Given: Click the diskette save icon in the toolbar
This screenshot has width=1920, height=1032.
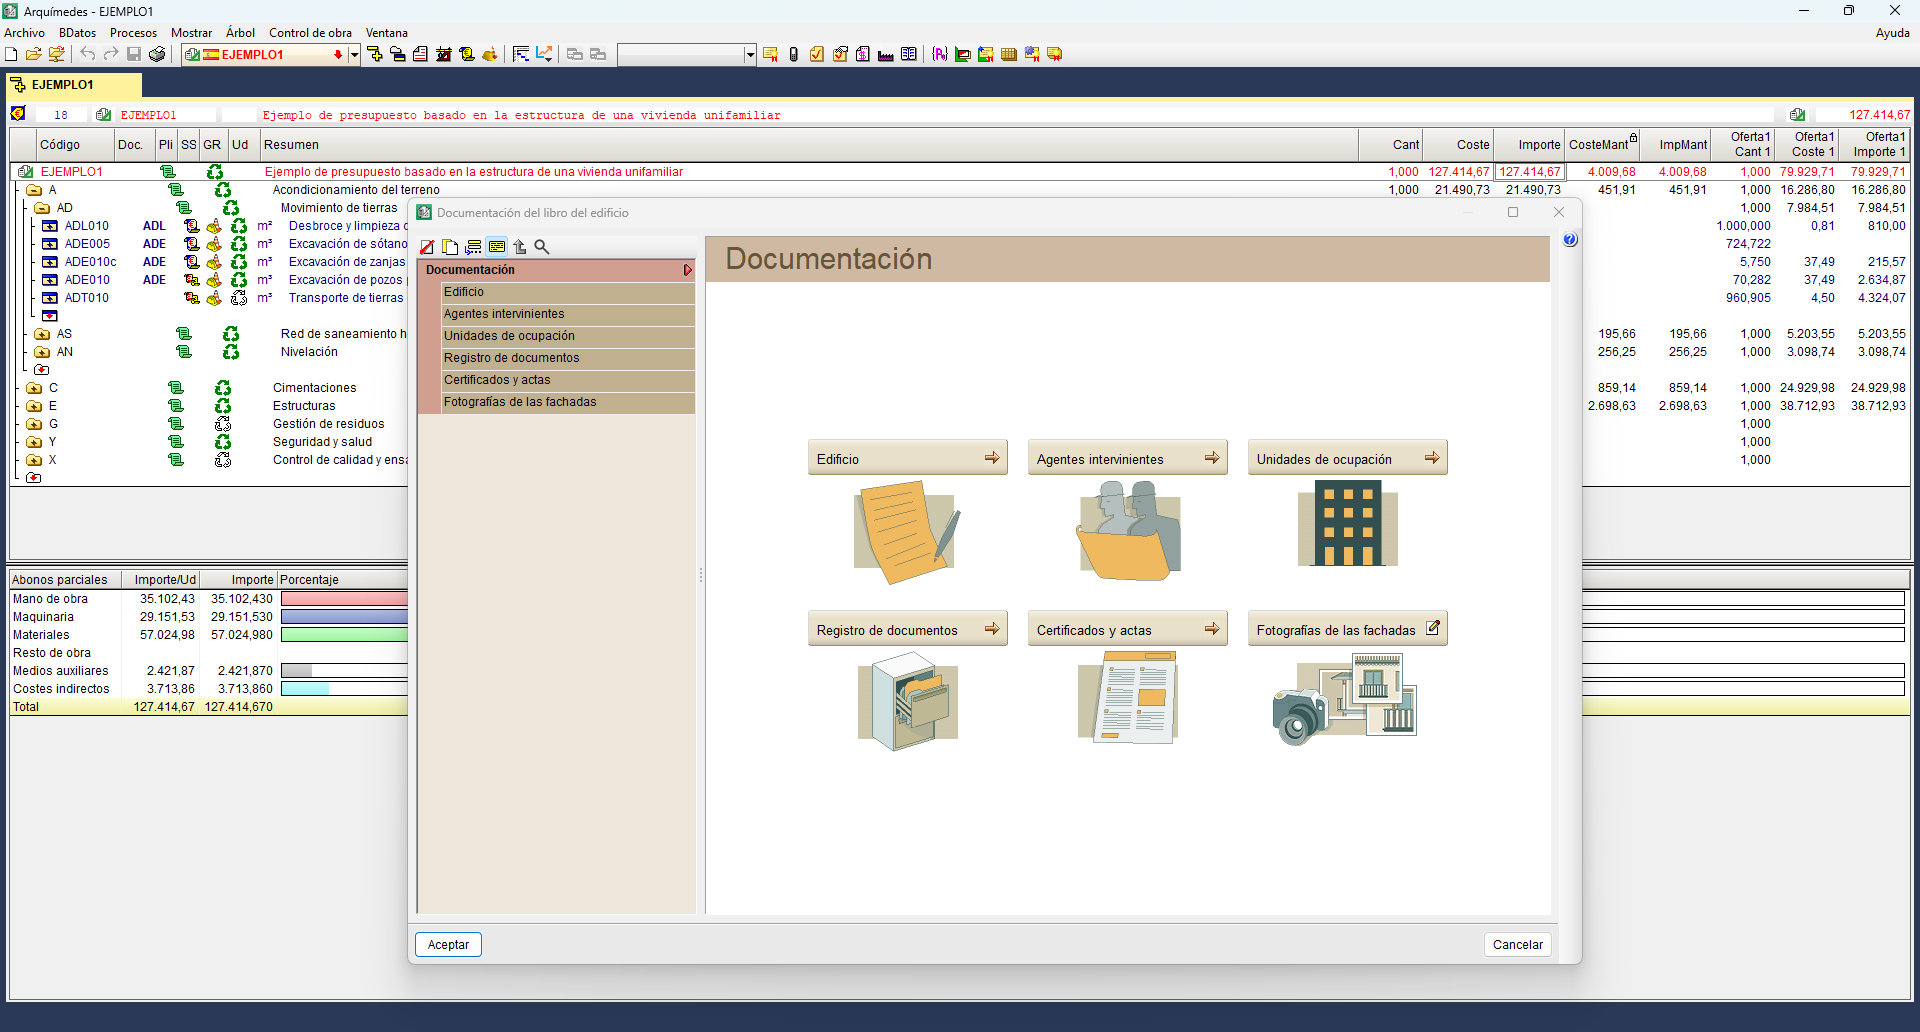Looking at the screenshot, I should [x=134, y=54].
